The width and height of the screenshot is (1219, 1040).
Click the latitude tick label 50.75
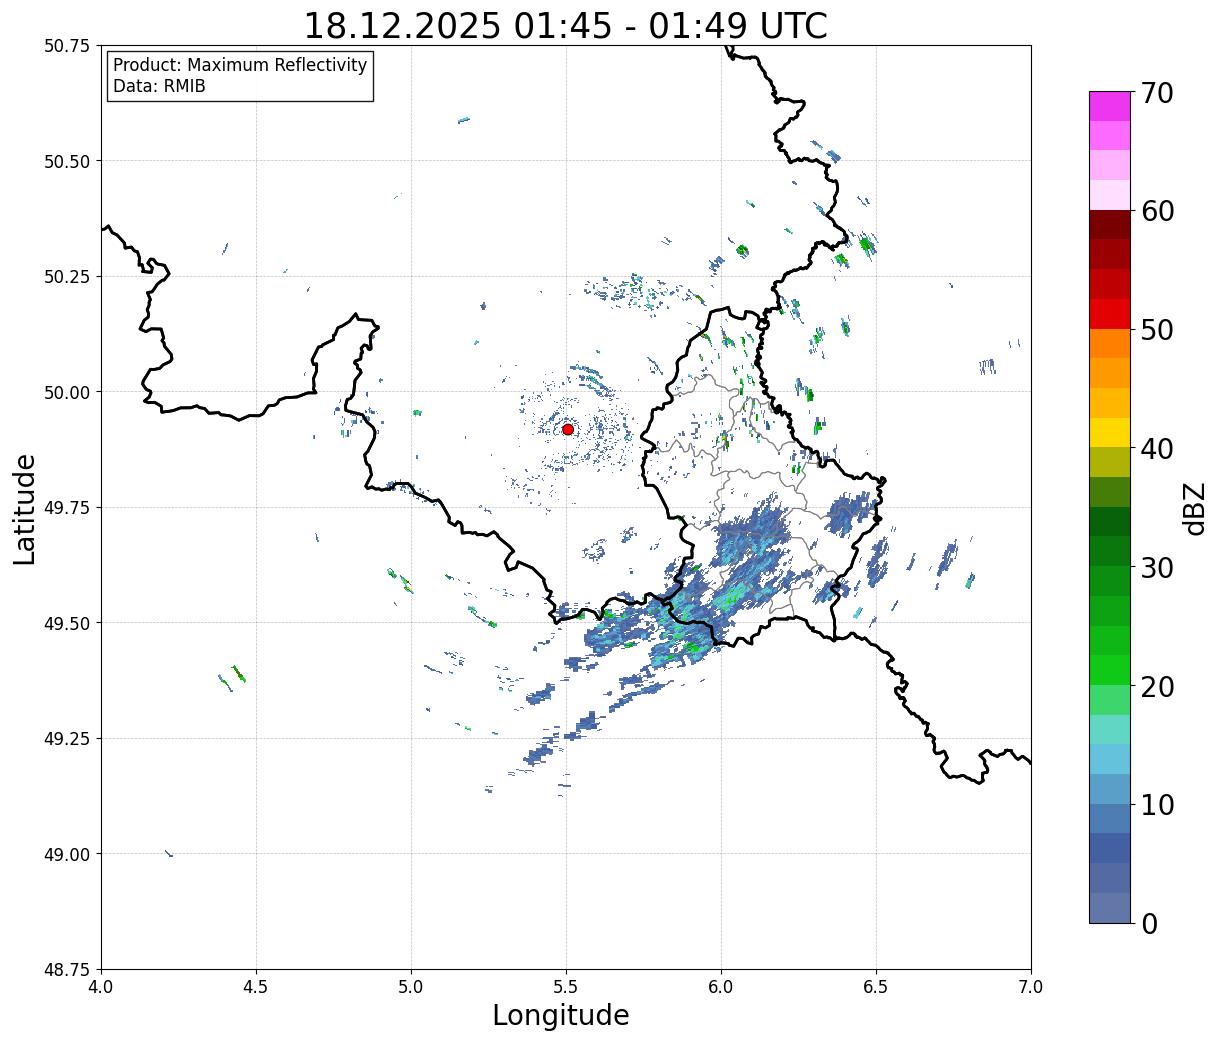[67, 46]
